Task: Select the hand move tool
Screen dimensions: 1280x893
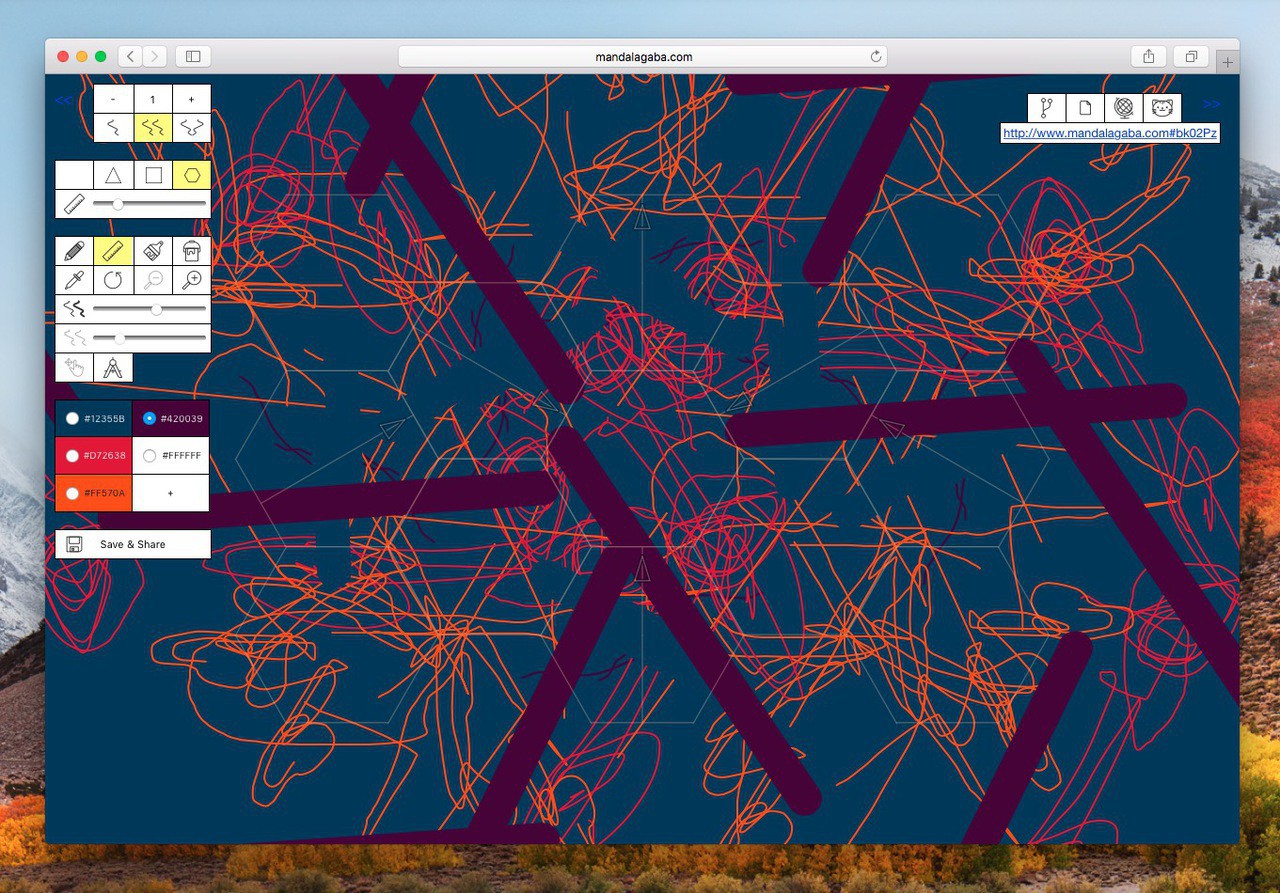Action: coord(74,367)
